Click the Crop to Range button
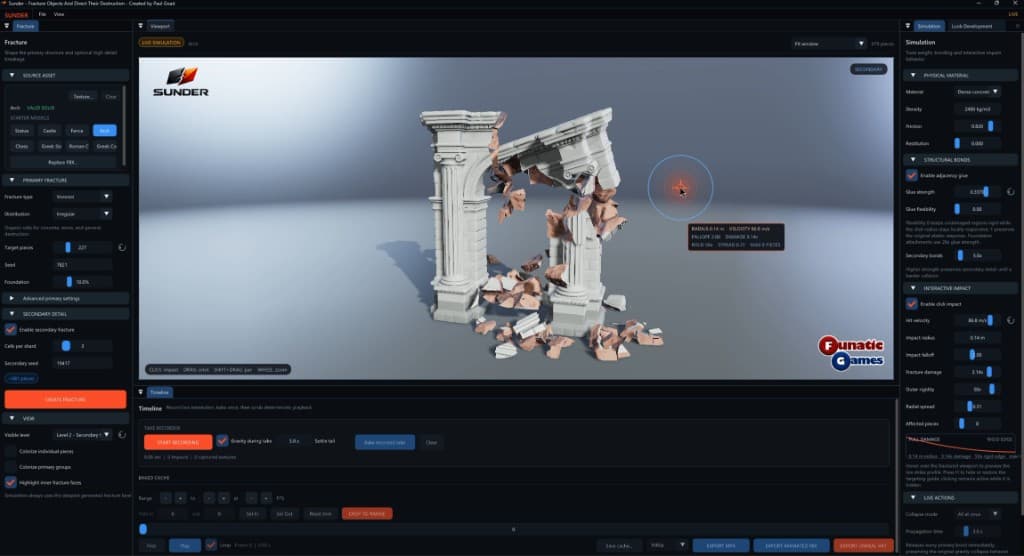The height and width of the screenshot is (556, 1024). point(367,514)
